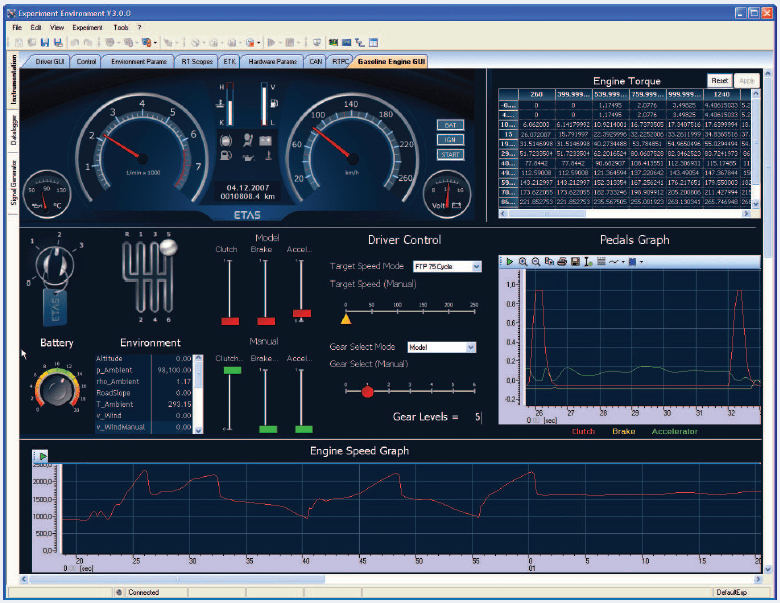
Task: Click zoom out icon on Pedals Graph
Action: 536,262
